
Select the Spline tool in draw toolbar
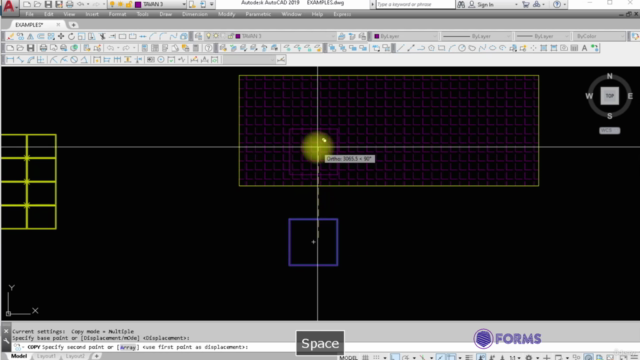(x=482, y=48)
